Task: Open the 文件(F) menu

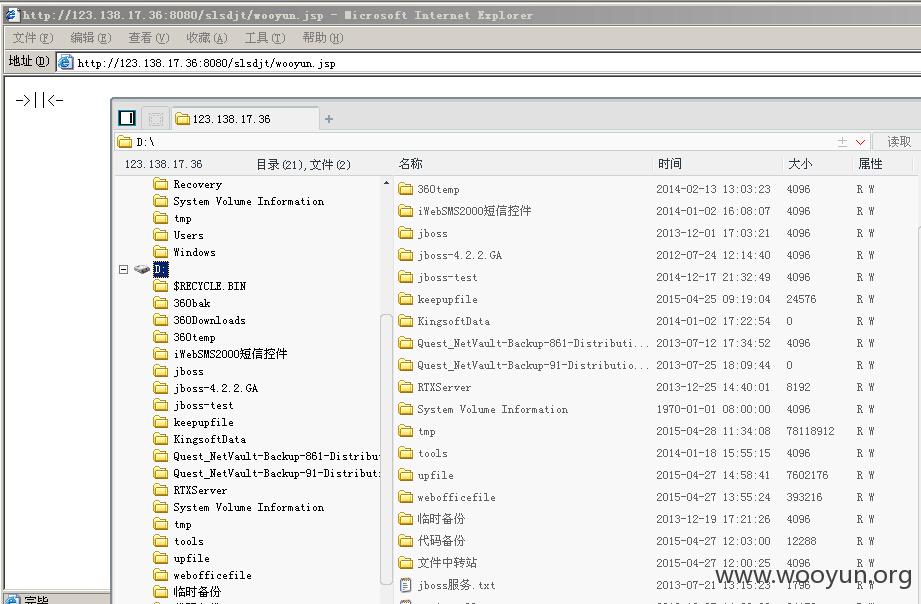Action: (x=33, y=38)
